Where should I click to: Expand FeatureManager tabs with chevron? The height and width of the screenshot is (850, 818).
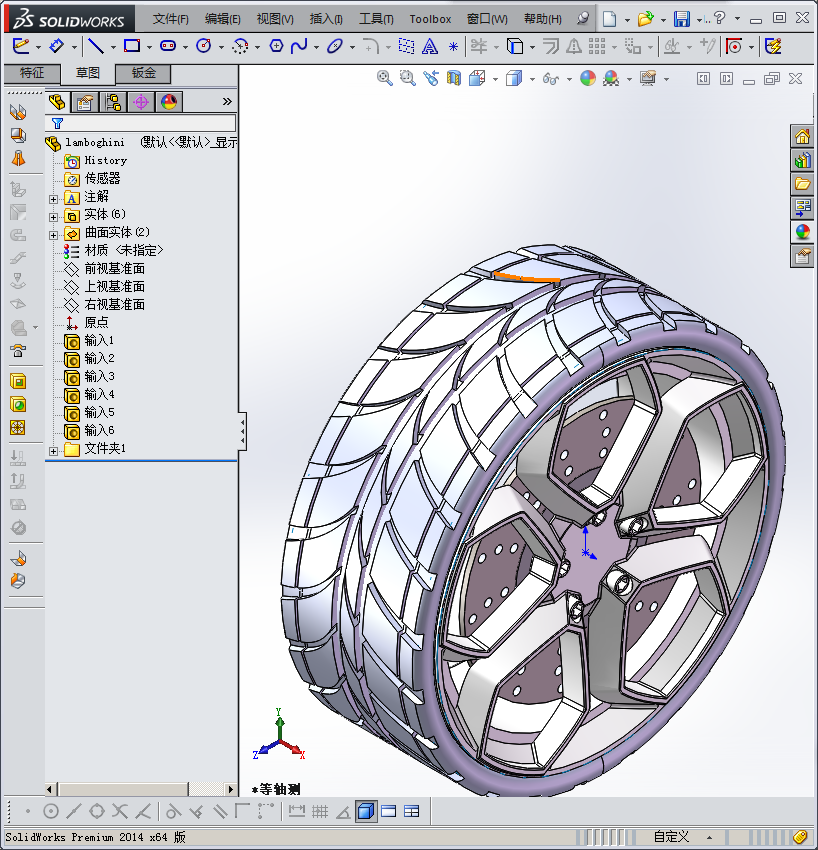point(227,101)
